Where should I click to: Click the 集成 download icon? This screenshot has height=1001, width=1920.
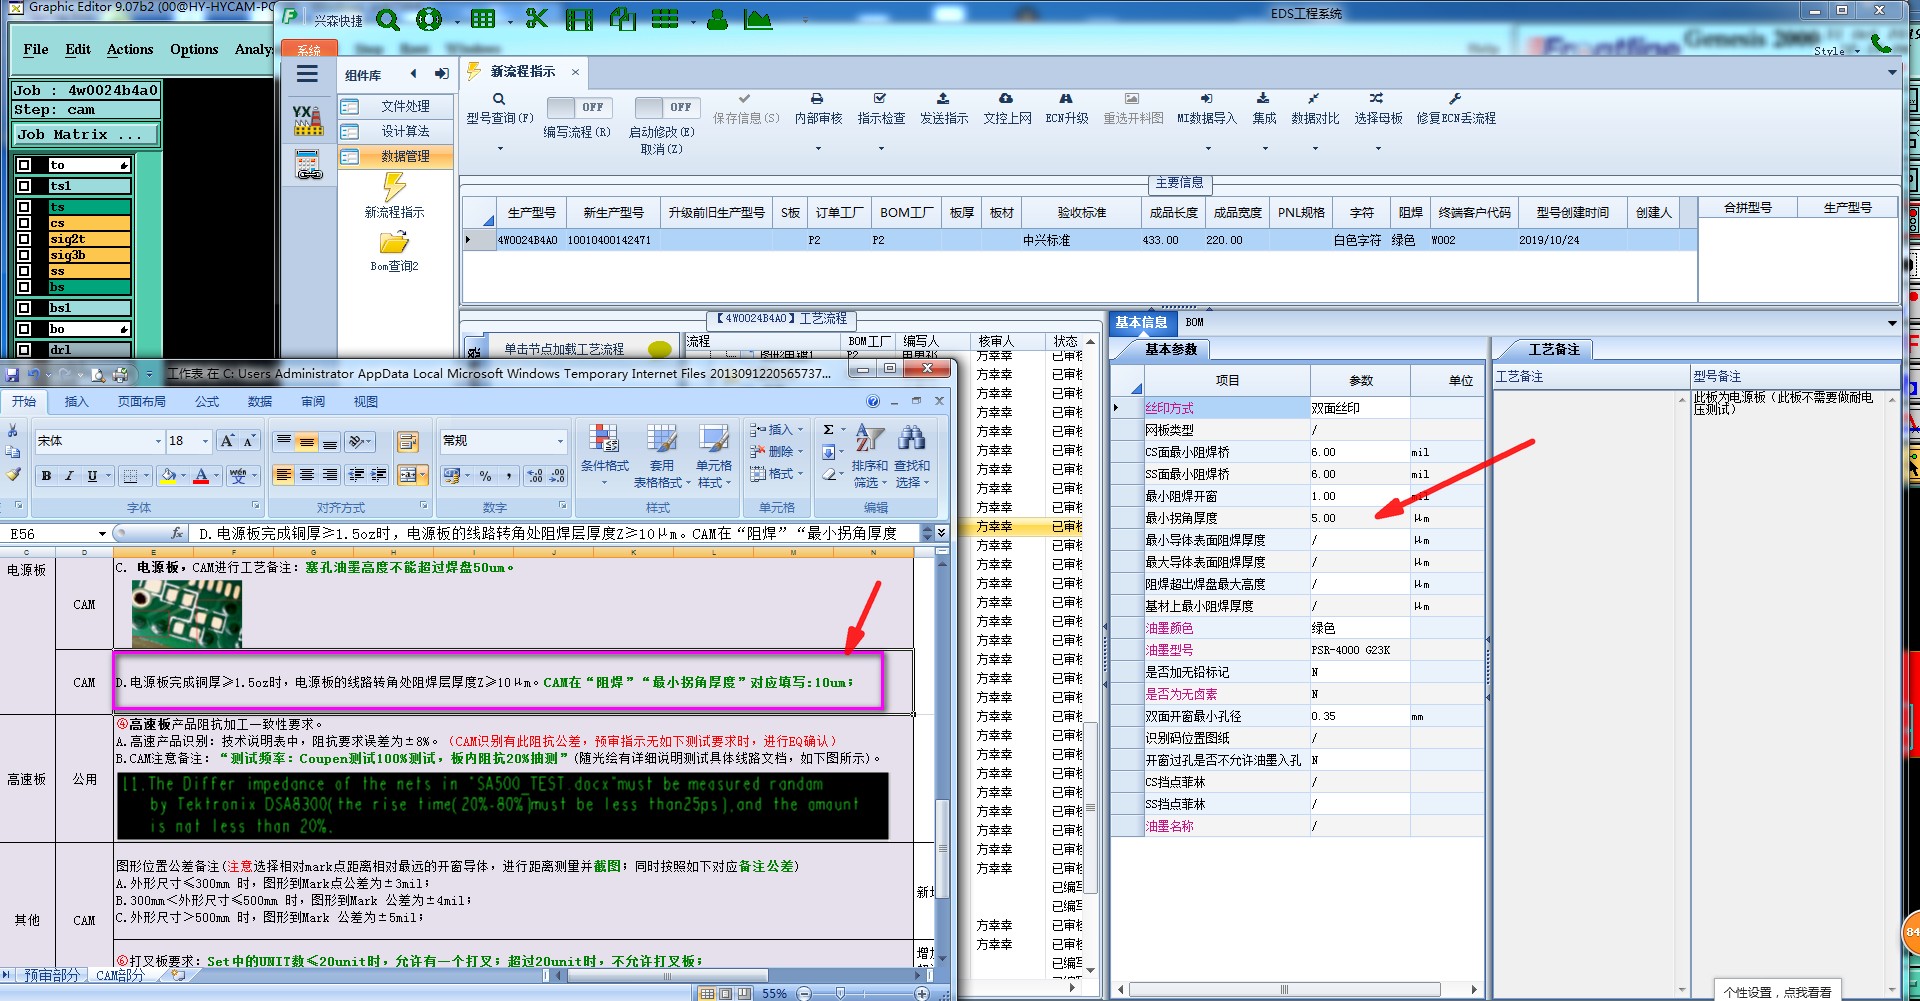(x=1263, y=99)
